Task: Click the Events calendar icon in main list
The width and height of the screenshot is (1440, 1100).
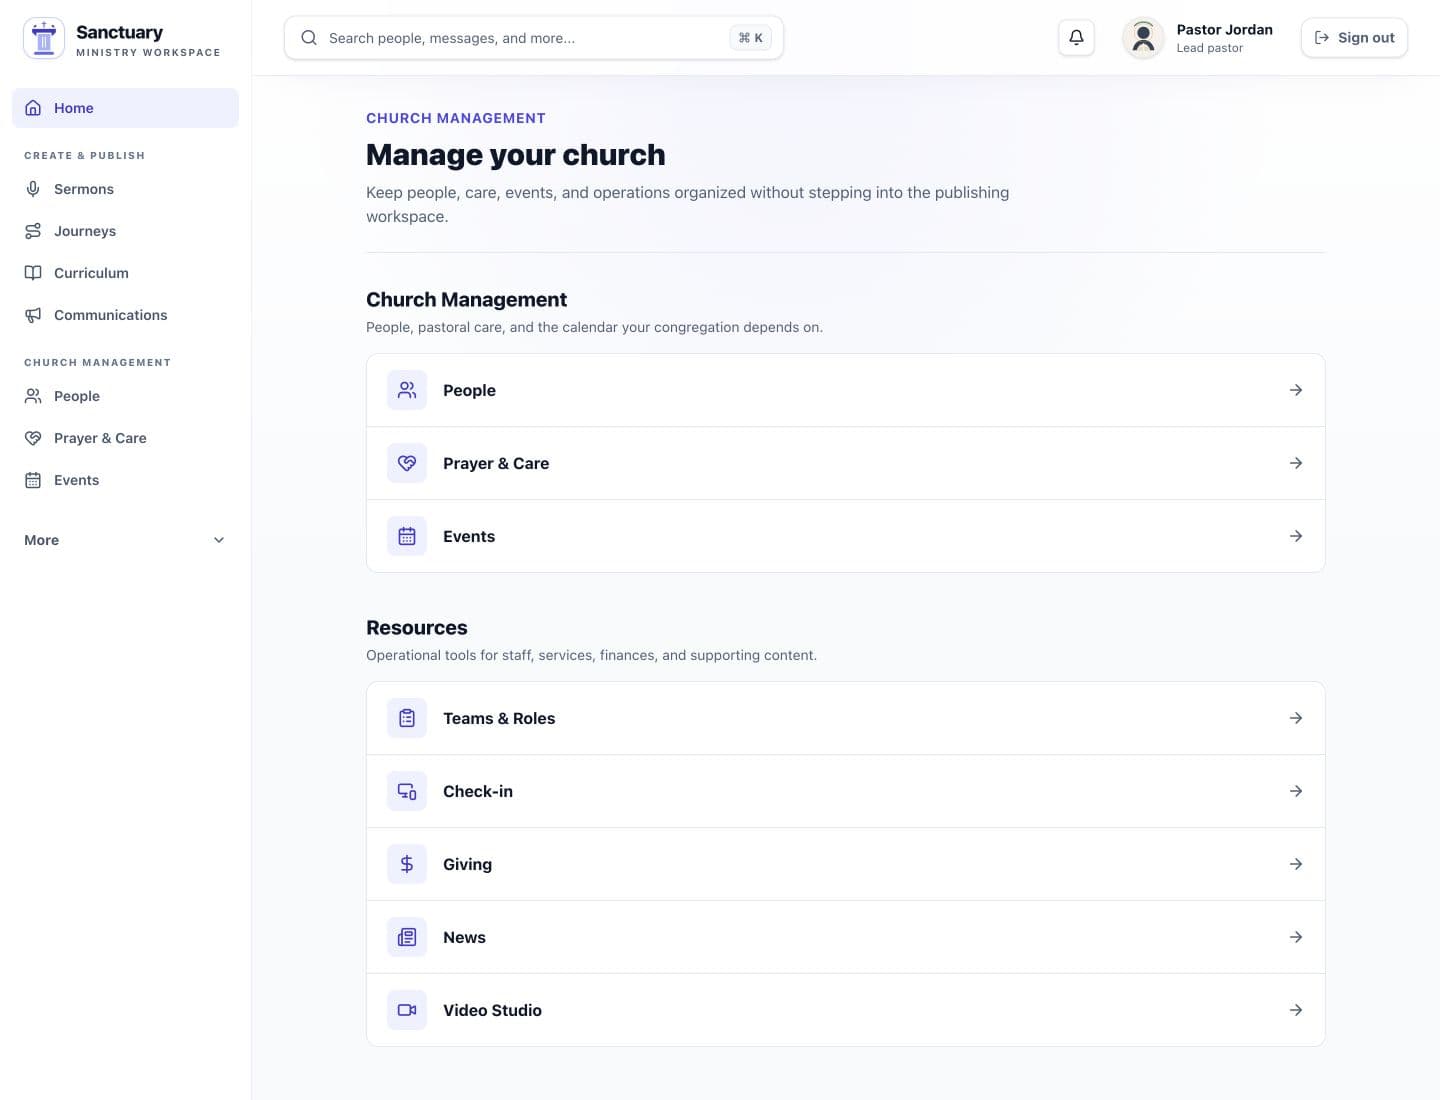Action: click(407, 536)
